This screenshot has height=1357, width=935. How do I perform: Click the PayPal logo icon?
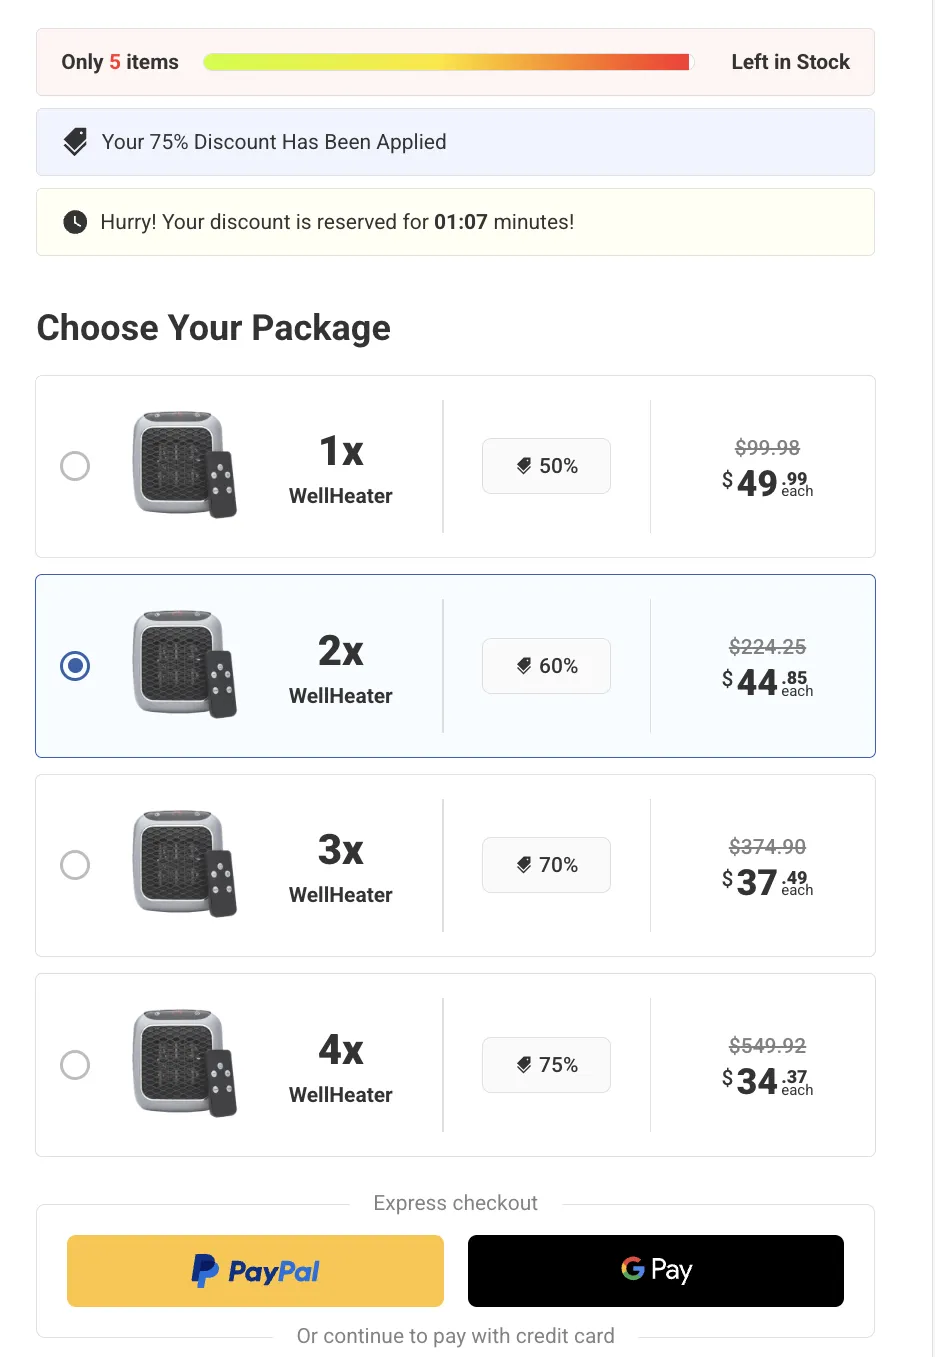204,1270
